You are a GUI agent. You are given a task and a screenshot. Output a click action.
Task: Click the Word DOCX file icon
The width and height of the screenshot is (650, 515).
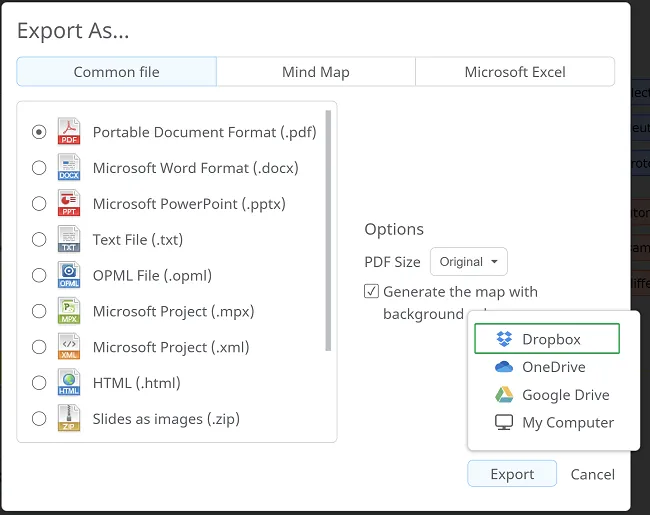coord(69,168)
